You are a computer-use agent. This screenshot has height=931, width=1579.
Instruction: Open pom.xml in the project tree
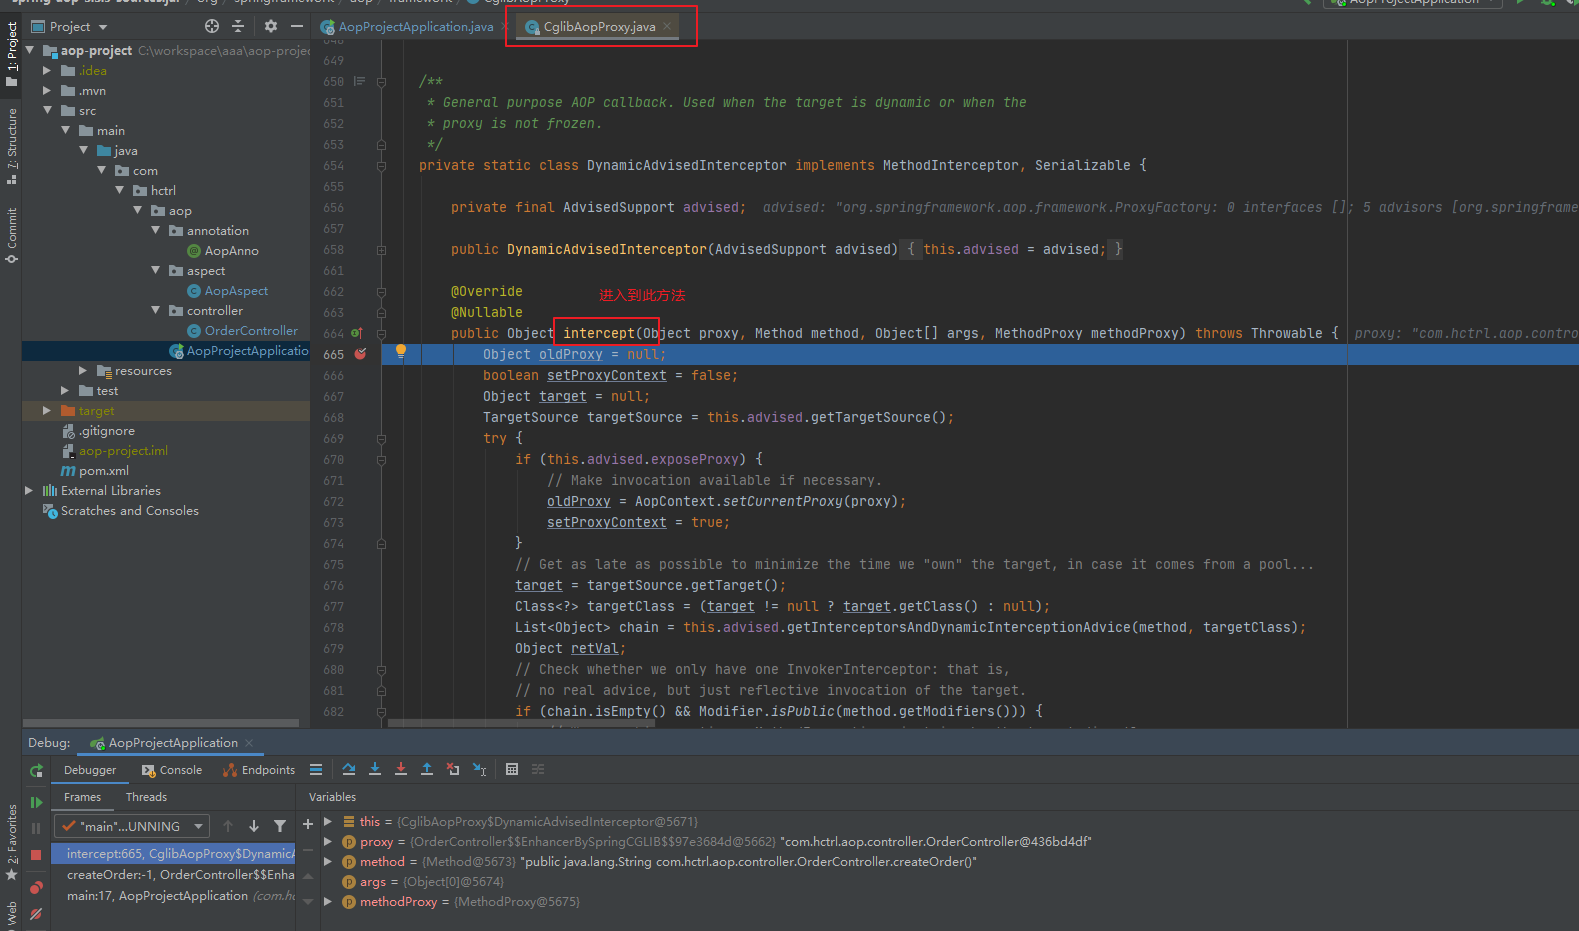[x=104, y=471]
